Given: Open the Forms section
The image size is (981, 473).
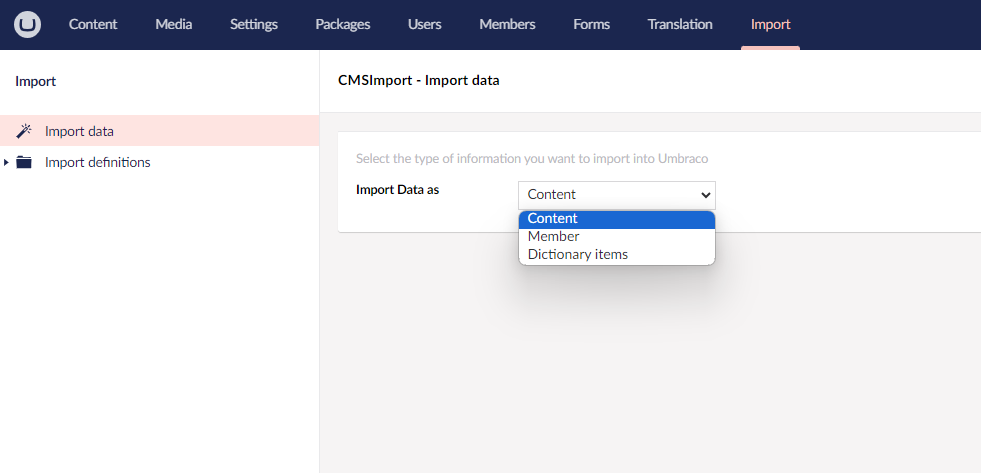Looking at the screenshot, I should tap(591, 24).
